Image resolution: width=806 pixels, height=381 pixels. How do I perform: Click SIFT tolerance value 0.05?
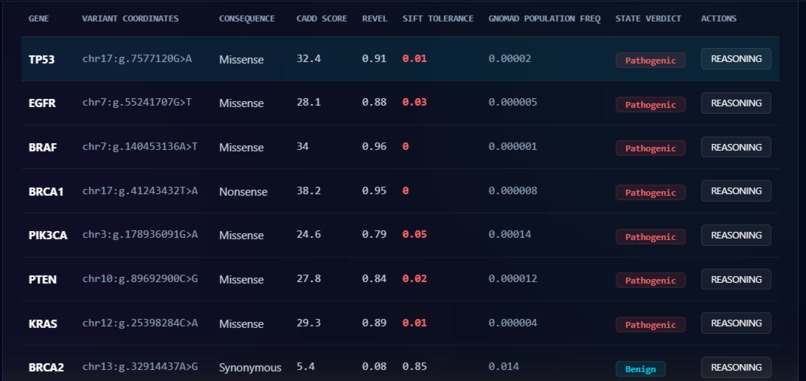(x=414, y=234)
